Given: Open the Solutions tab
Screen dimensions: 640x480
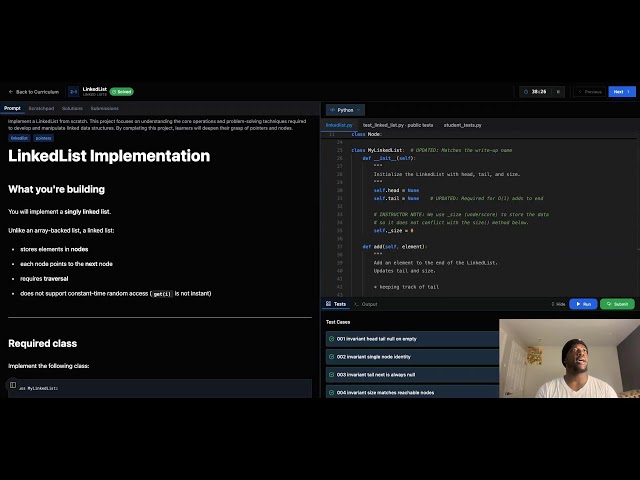Looking at the screenshot, I should 72,109.
